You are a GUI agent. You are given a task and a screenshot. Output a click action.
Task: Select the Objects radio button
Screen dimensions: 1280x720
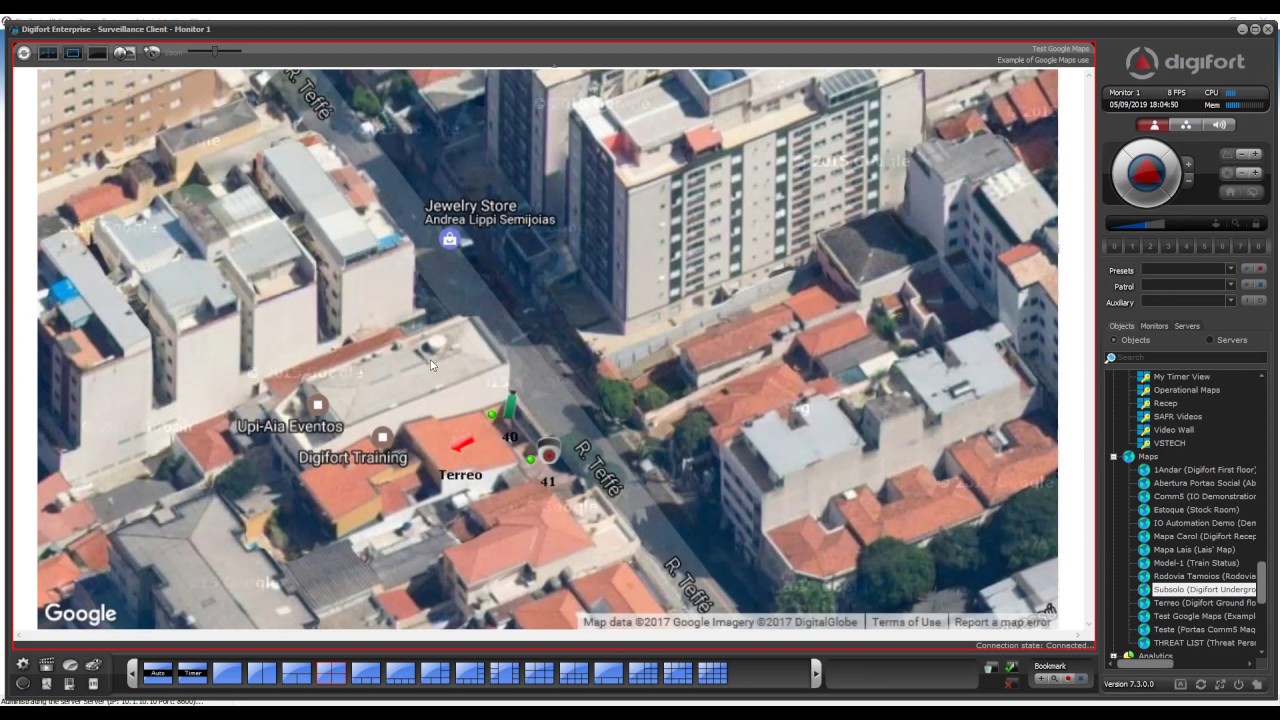tap(1114, 340)
